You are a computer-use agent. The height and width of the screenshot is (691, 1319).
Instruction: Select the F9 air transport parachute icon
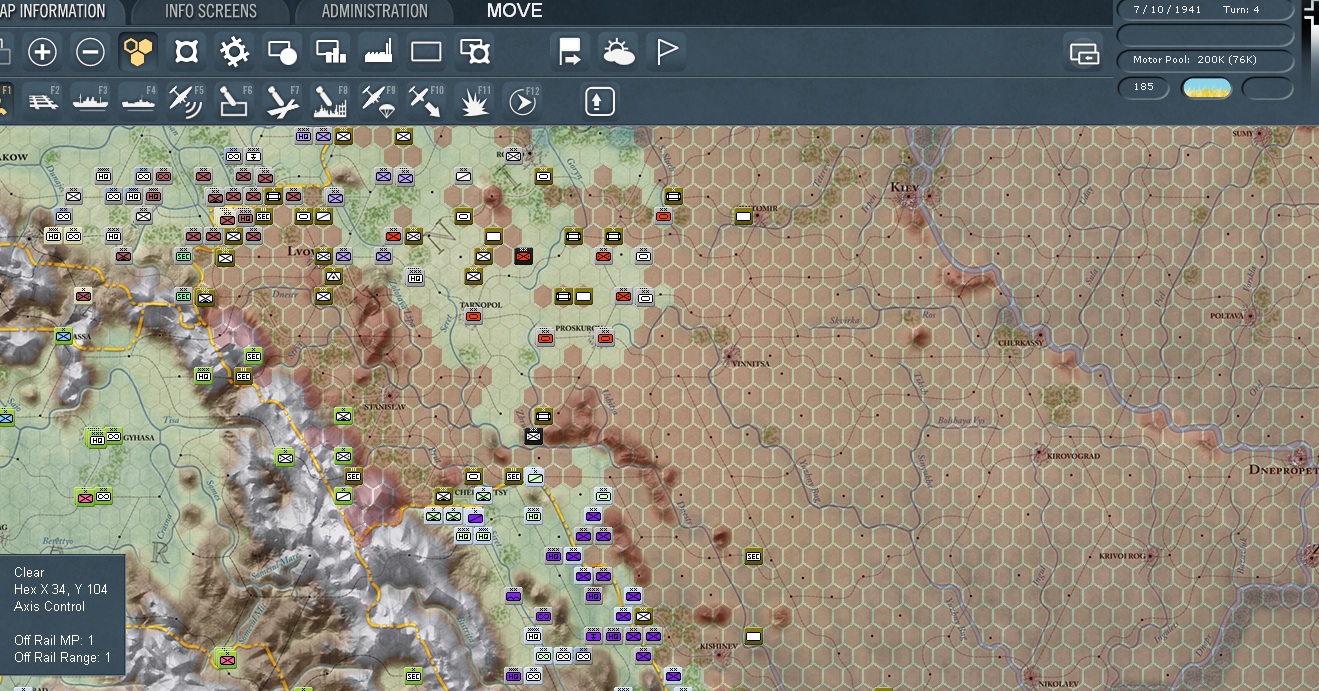point(378,101)
